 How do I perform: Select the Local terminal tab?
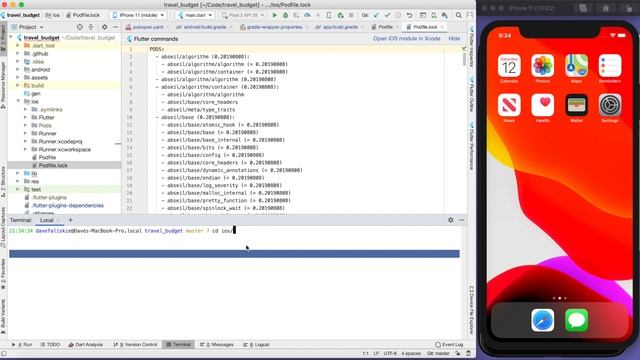coord(47,220)
